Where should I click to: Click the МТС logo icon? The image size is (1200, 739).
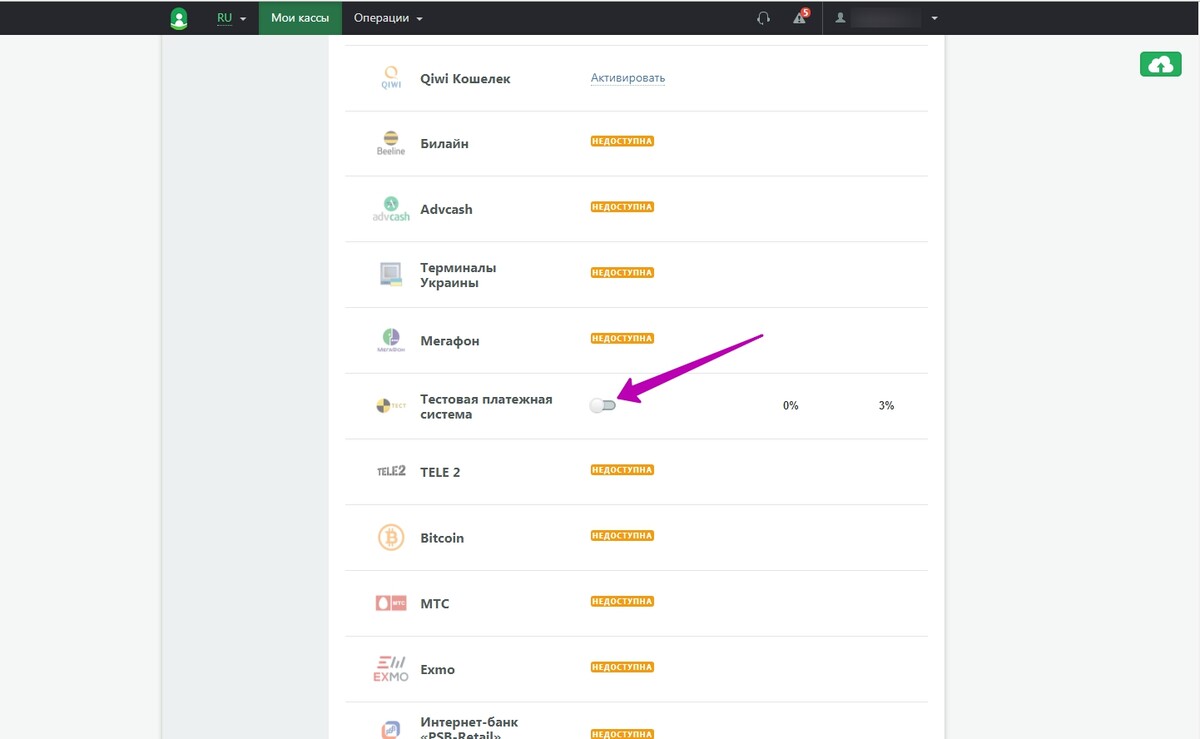391,603
